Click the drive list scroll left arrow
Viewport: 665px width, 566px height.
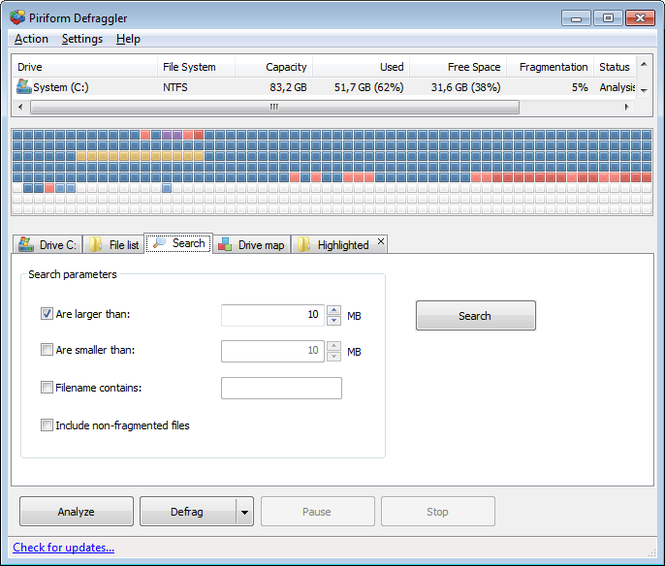coord(20,107)
